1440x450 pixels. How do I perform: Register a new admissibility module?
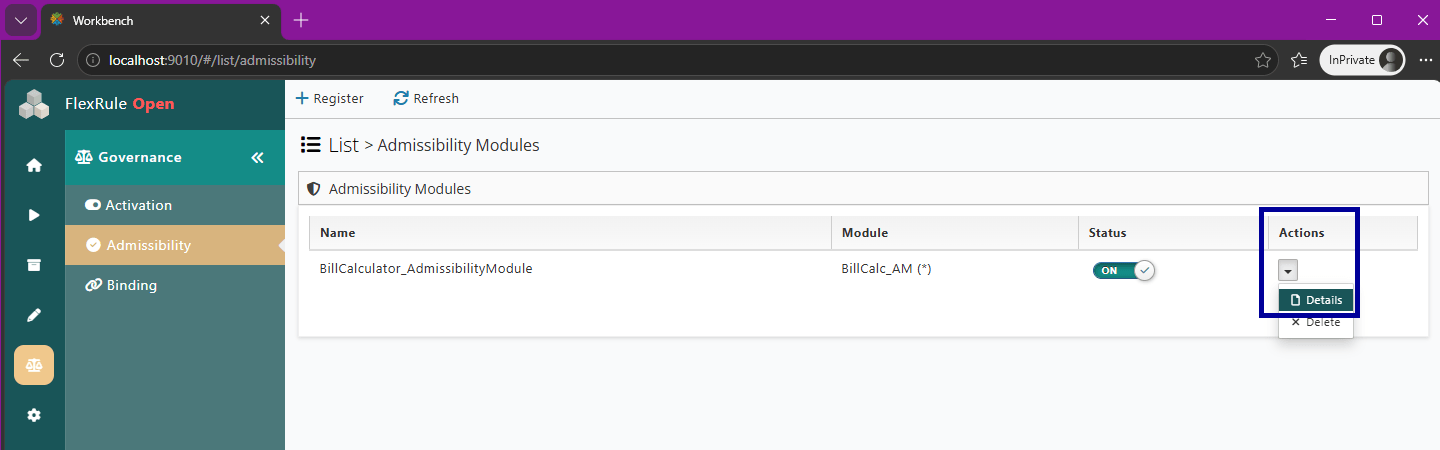(330, 98)
